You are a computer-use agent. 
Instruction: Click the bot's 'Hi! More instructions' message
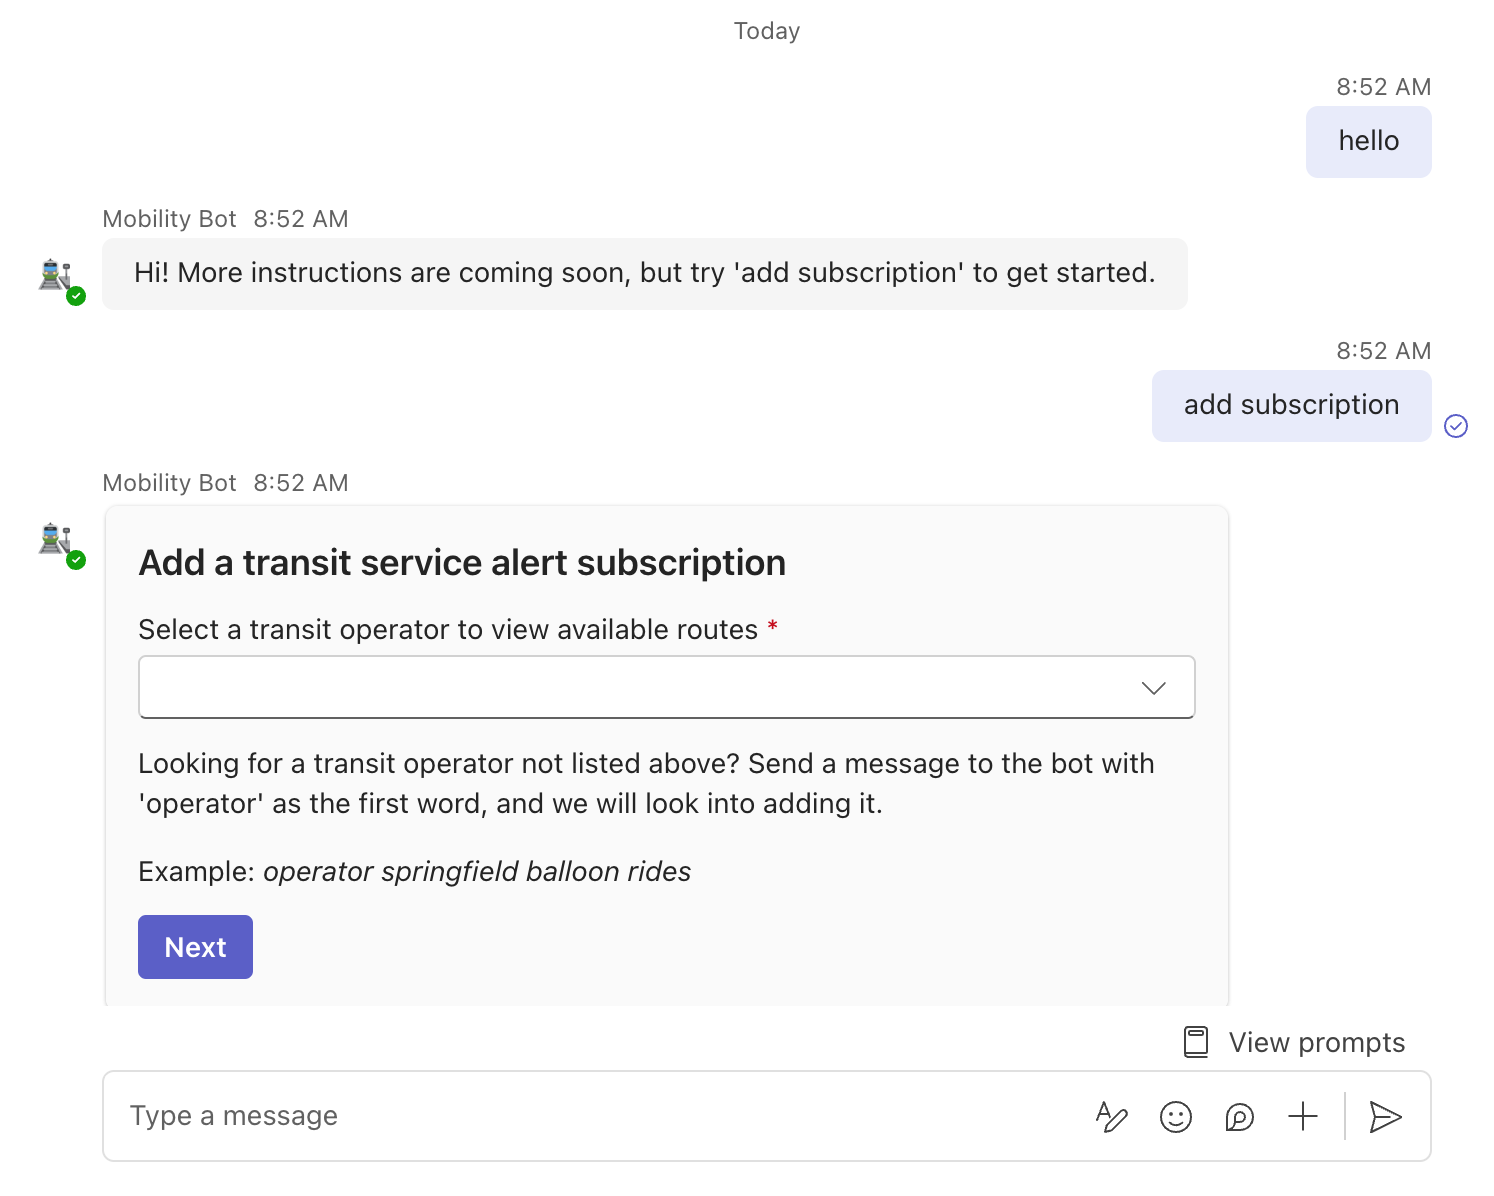tap(645, 273)
